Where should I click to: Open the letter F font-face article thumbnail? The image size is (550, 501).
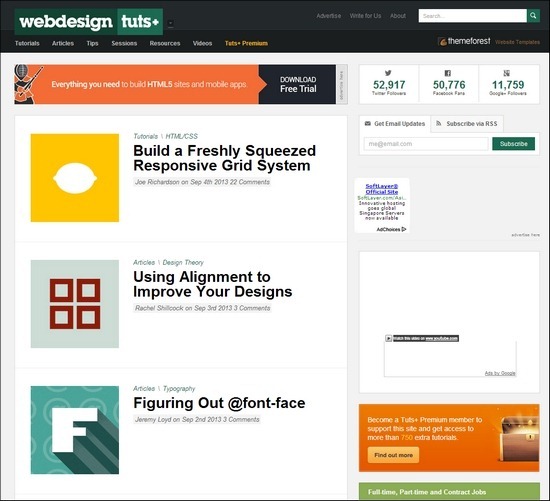coord(75,430)
